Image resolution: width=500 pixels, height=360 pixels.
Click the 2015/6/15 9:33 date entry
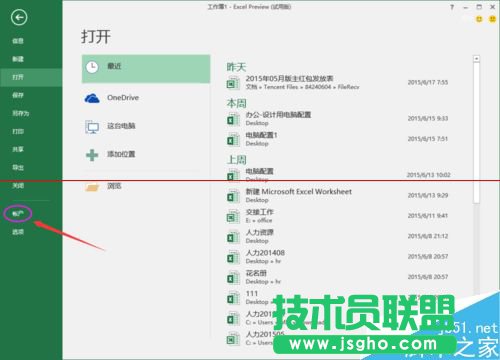[428, 118]
